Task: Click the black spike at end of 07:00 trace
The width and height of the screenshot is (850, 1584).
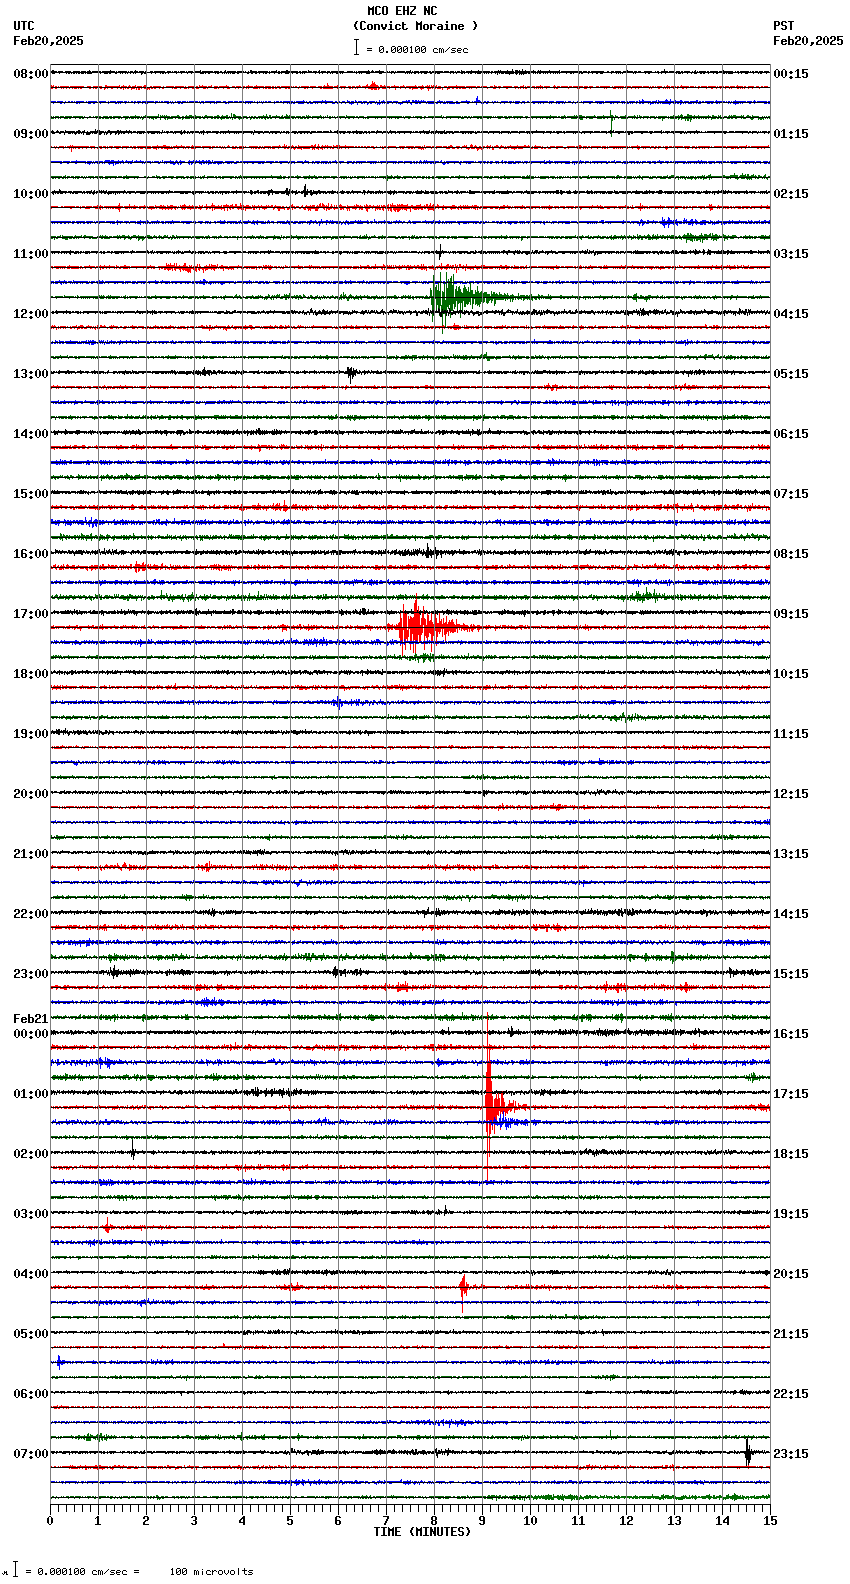Action: pos(747,1452)
